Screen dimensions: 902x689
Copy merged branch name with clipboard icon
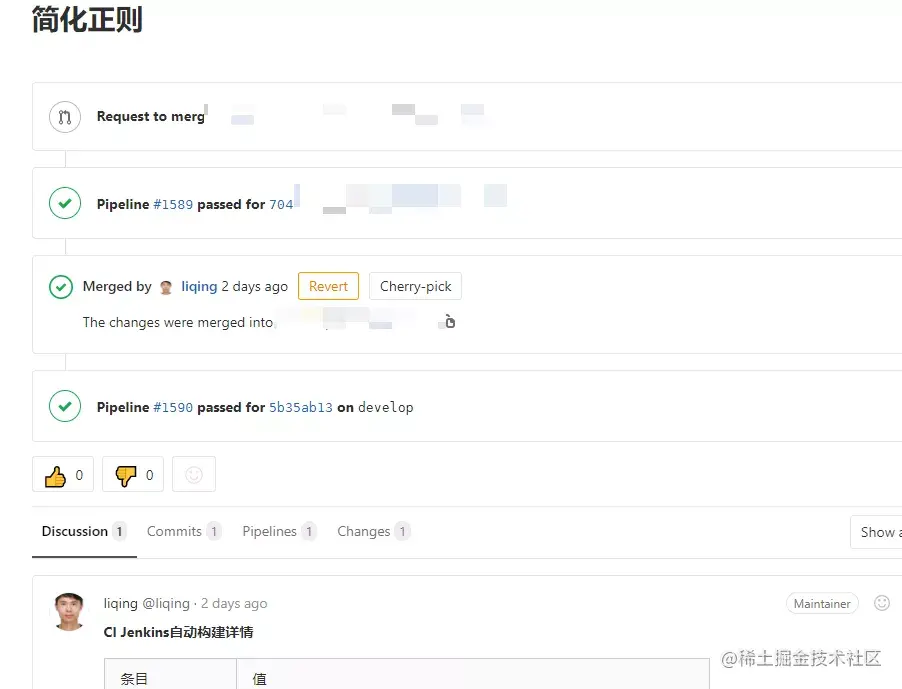(x=450, y=322)
